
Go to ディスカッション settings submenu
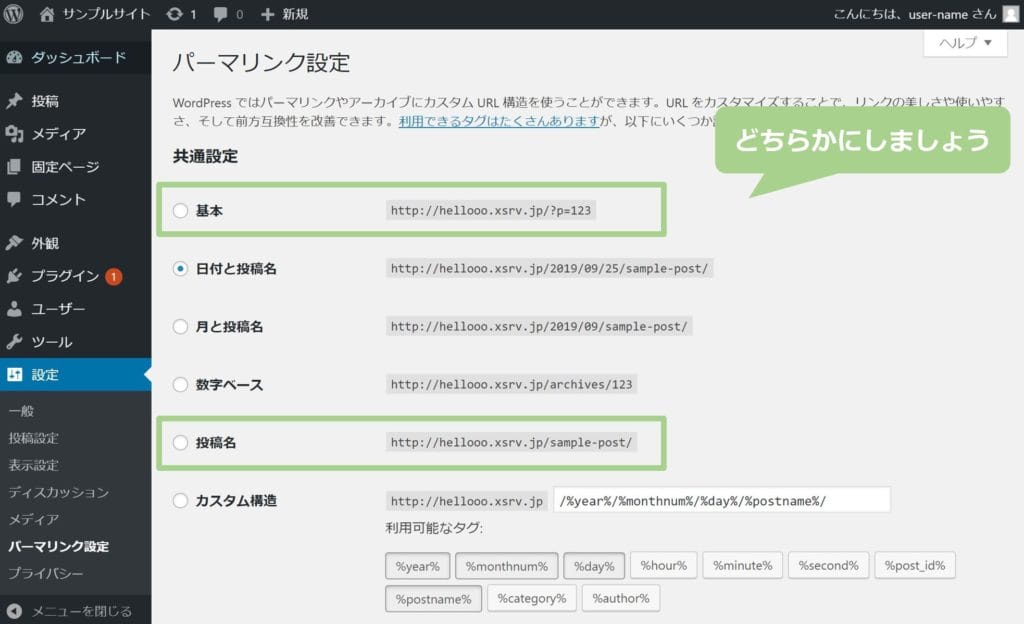58,492
